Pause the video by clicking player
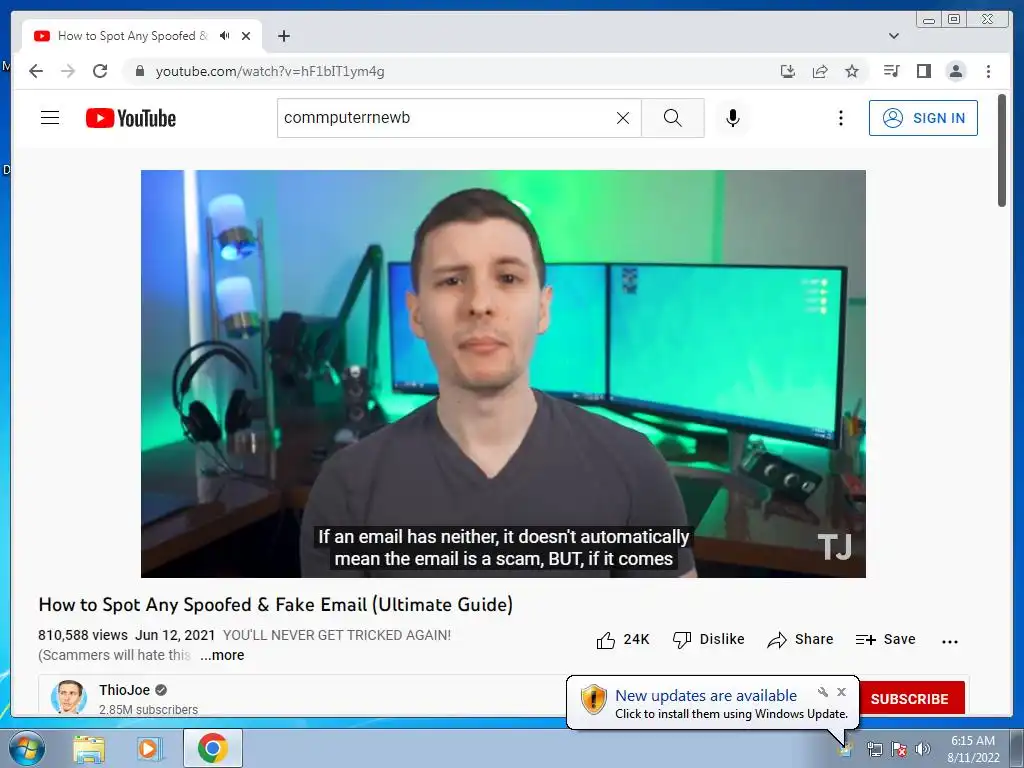The image size is (1024, 768). point(504,374)
